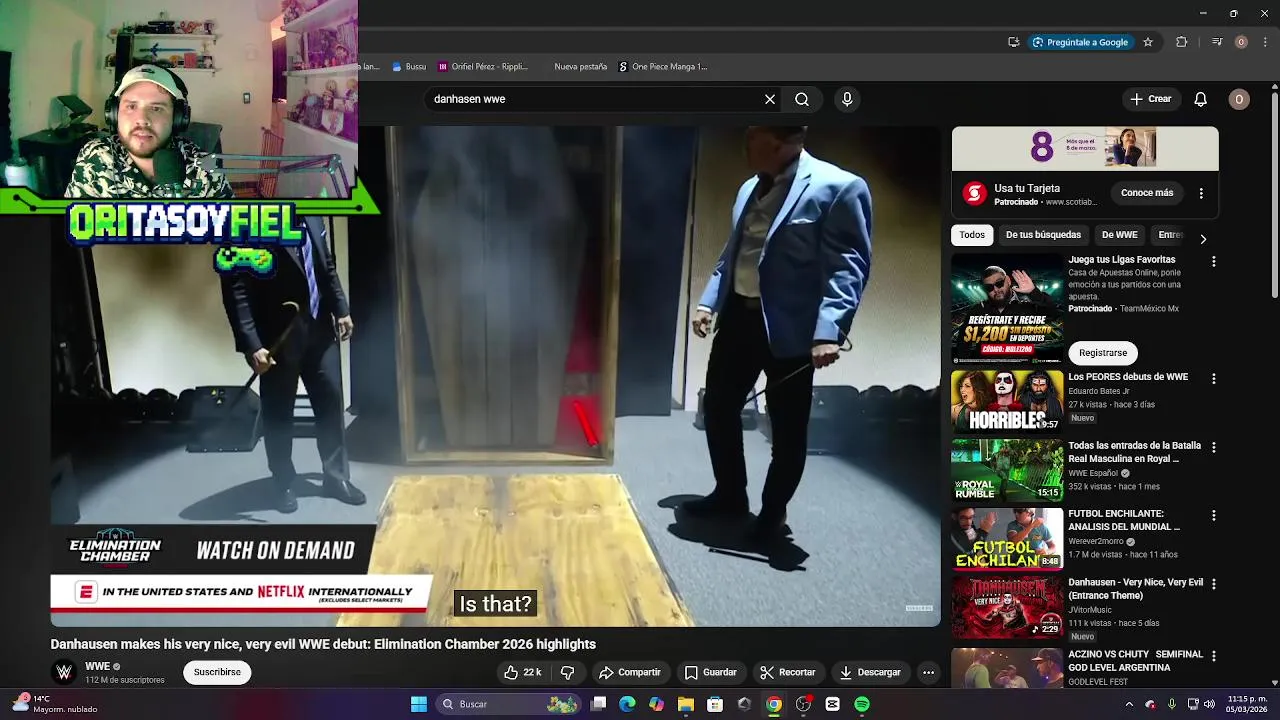Subscribe to WWE with the Suscribirse button
This screenshot has height=720, width=1280.
pos(217,672)
